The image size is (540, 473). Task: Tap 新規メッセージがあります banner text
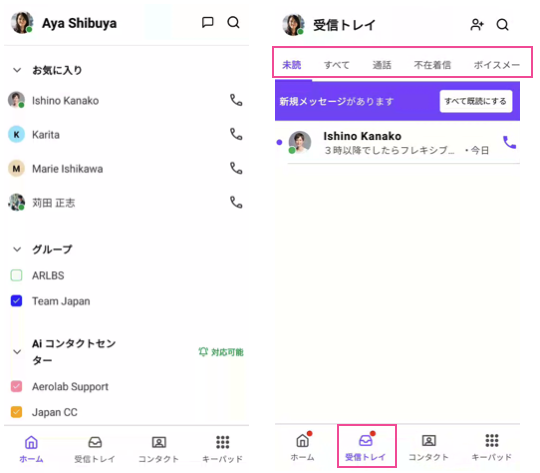336,101
